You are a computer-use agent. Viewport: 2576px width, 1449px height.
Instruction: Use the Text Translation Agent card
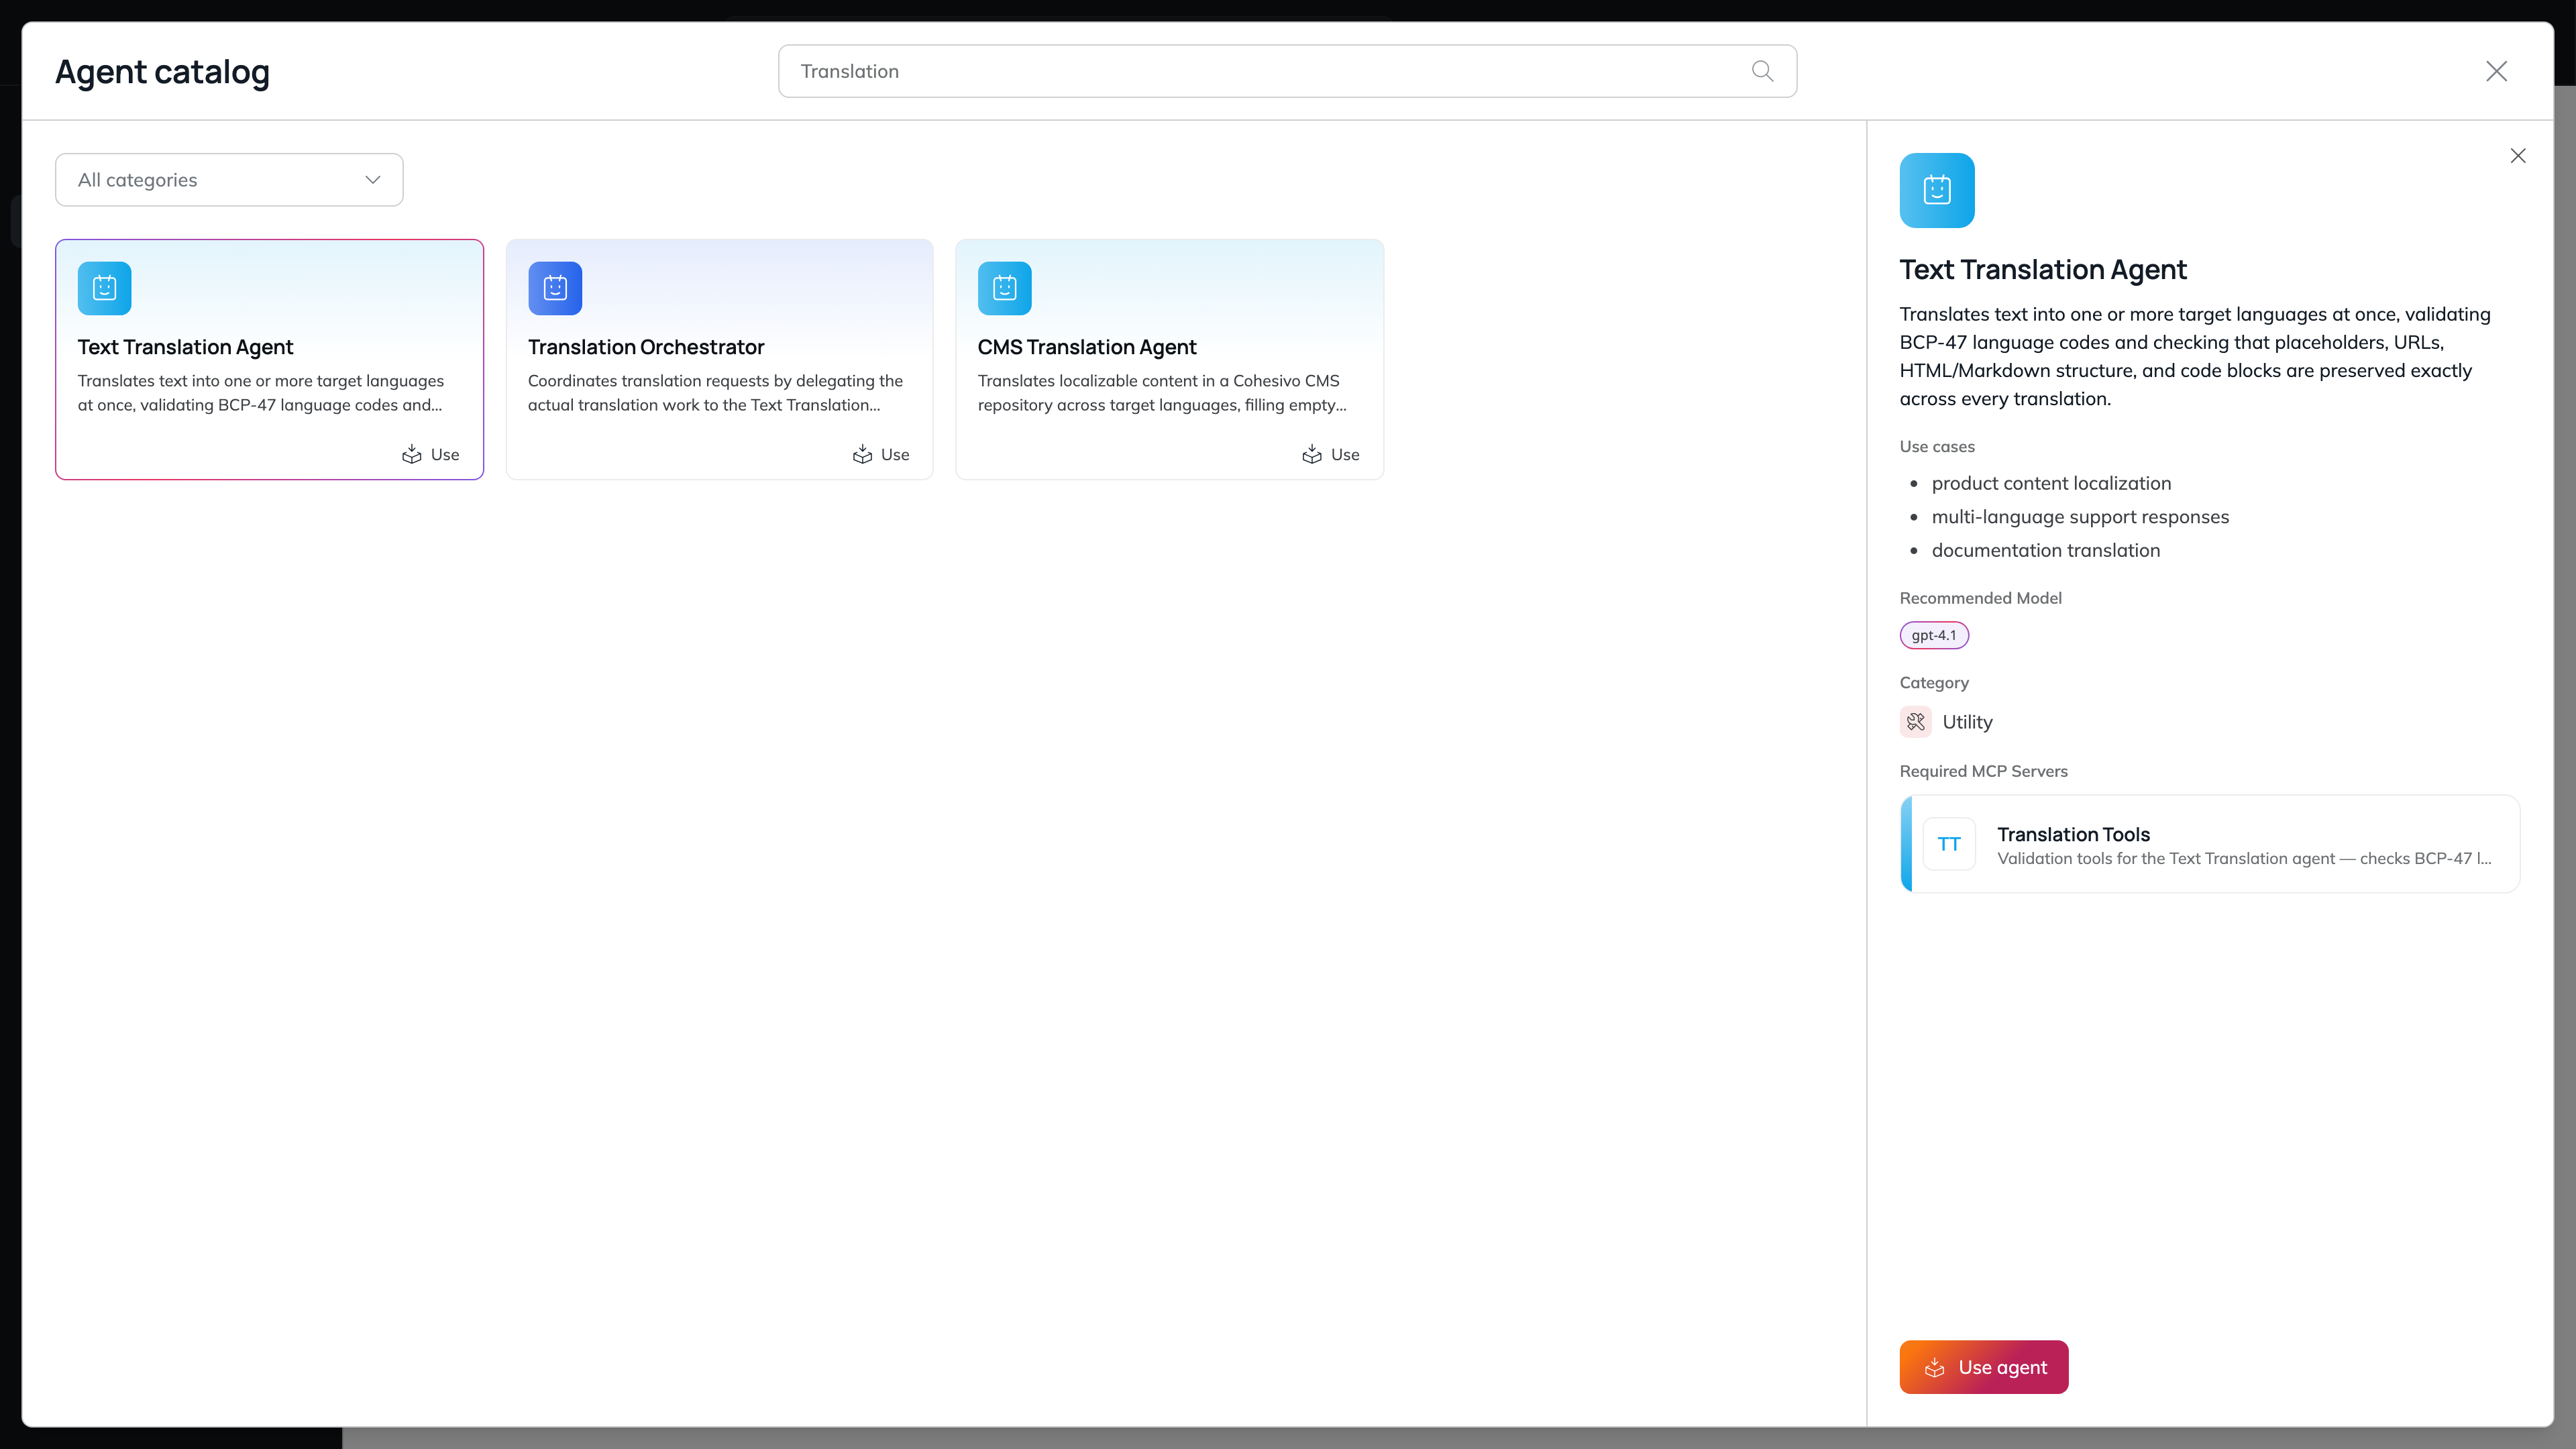click(431, 455)
